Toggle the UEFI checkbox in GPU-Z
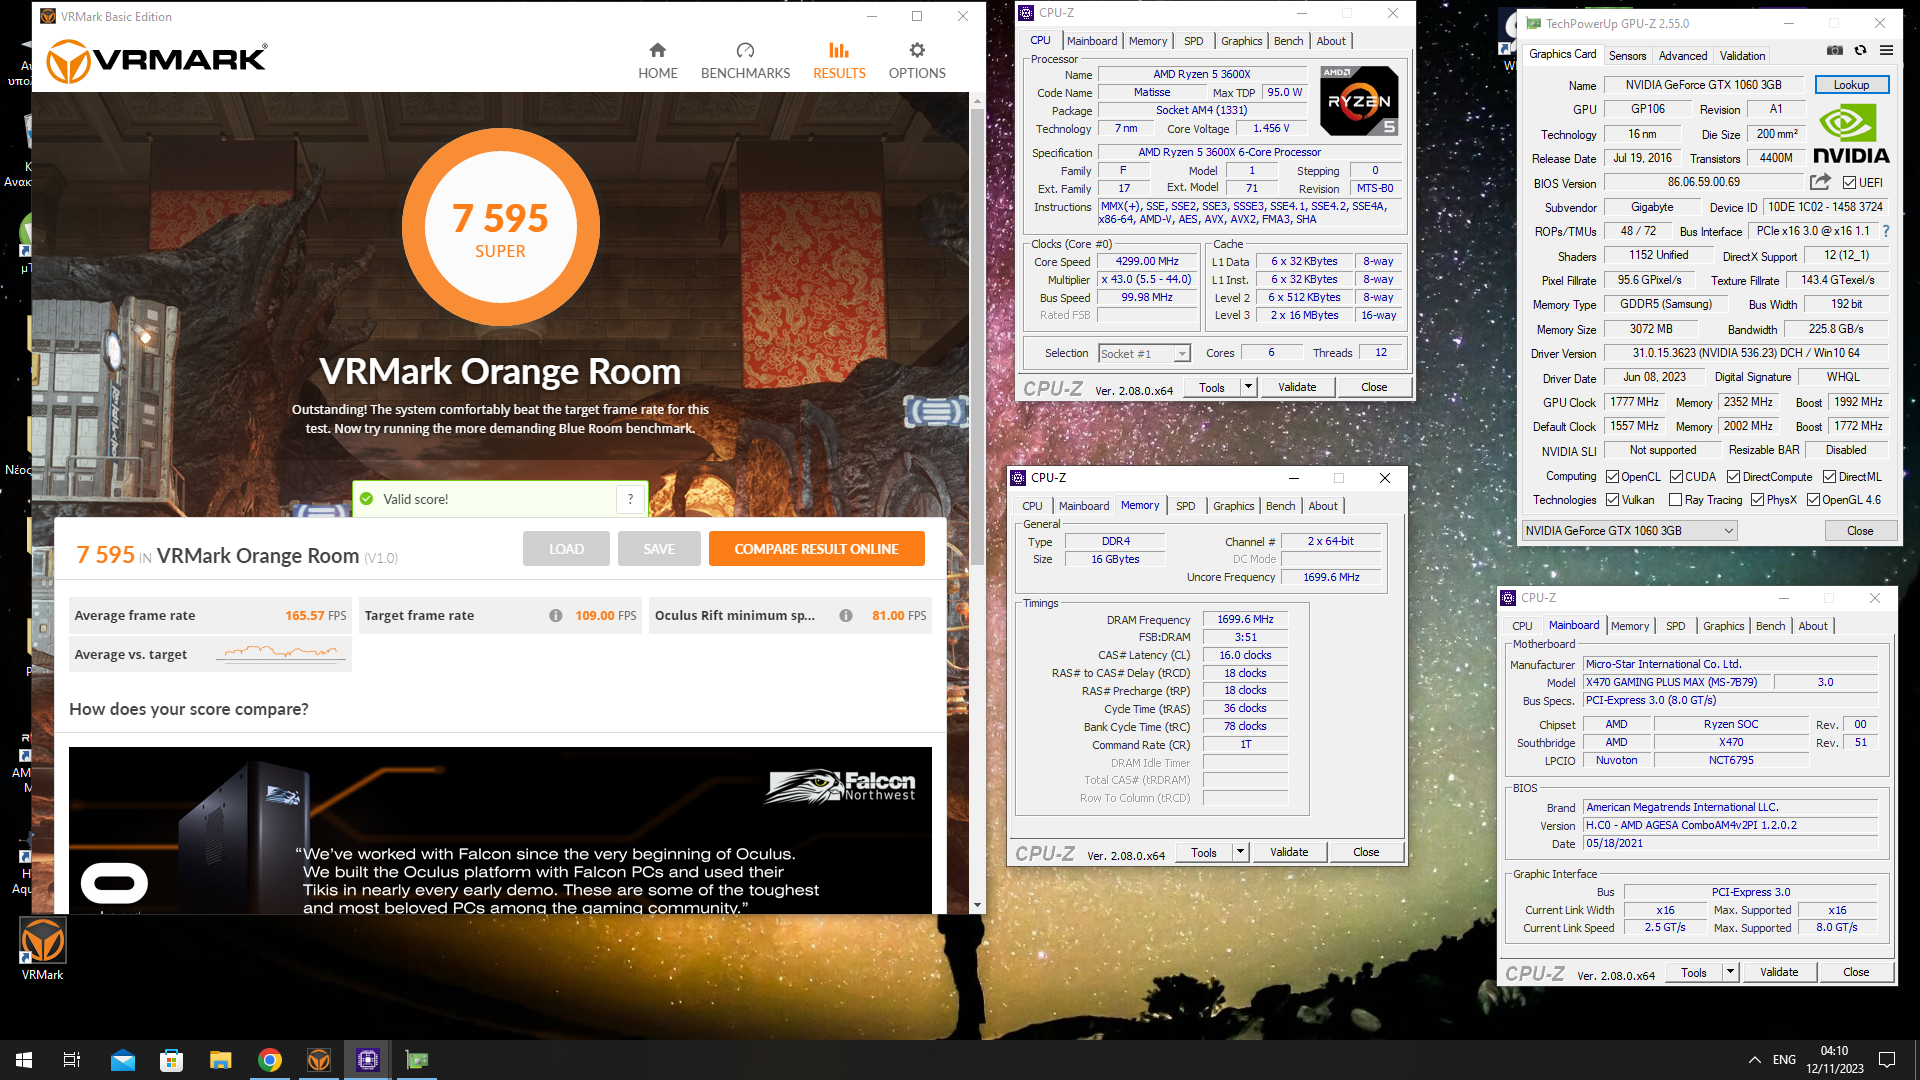 [1849, 183]
